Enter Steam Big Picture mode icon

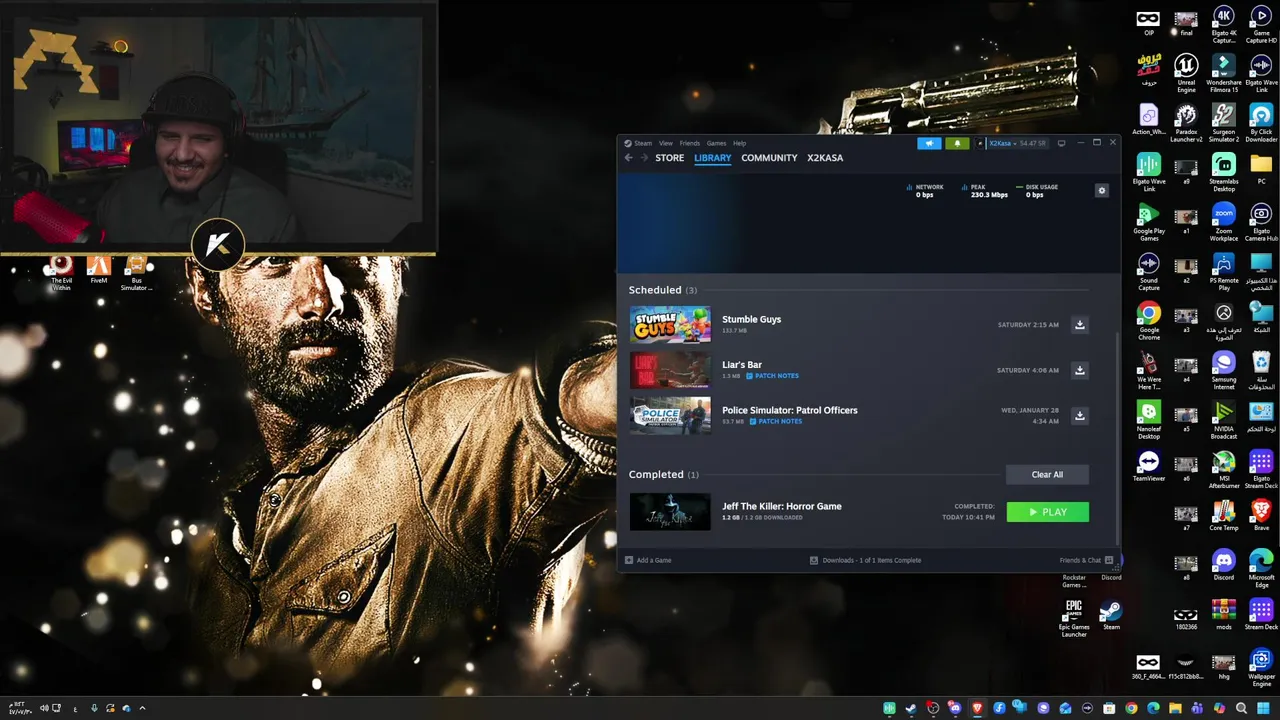[1062, 143]
